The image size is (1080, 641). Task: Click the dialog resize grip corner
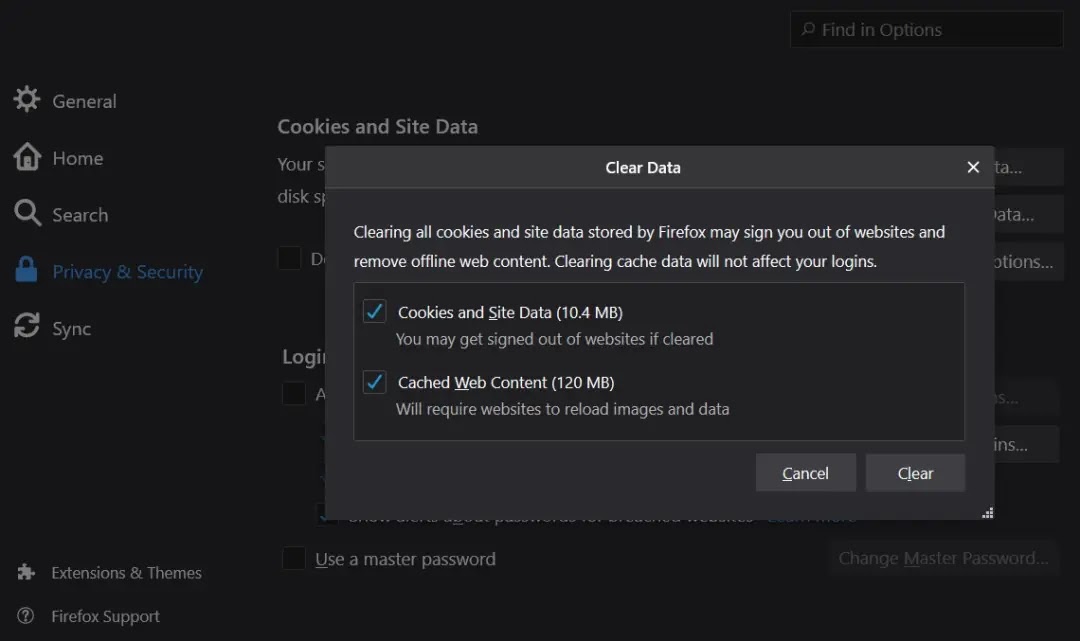pyautogui.click(x=987, y=512)
